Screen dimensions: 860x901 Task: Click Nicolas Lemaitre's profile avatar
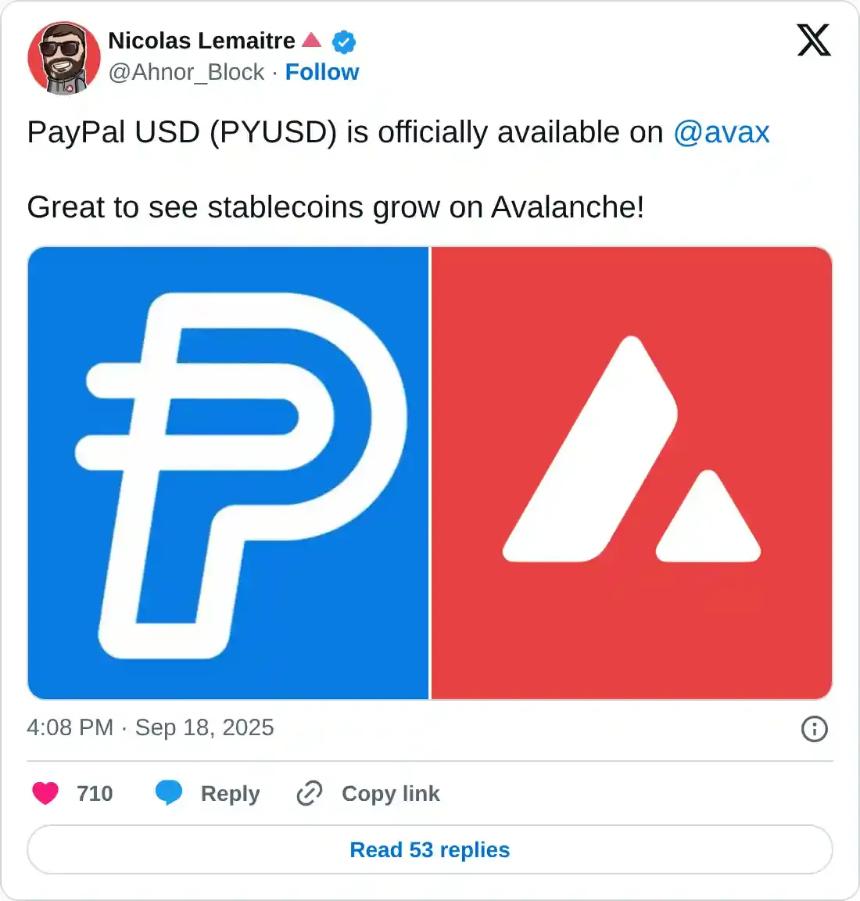62,59
